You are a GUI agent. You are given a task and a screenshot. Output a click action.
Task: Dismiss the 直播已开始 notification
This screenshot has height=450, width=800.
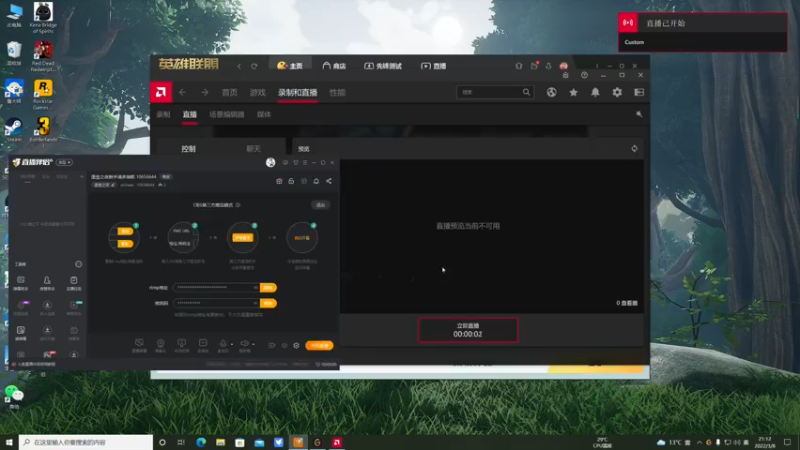click(703, 32)
